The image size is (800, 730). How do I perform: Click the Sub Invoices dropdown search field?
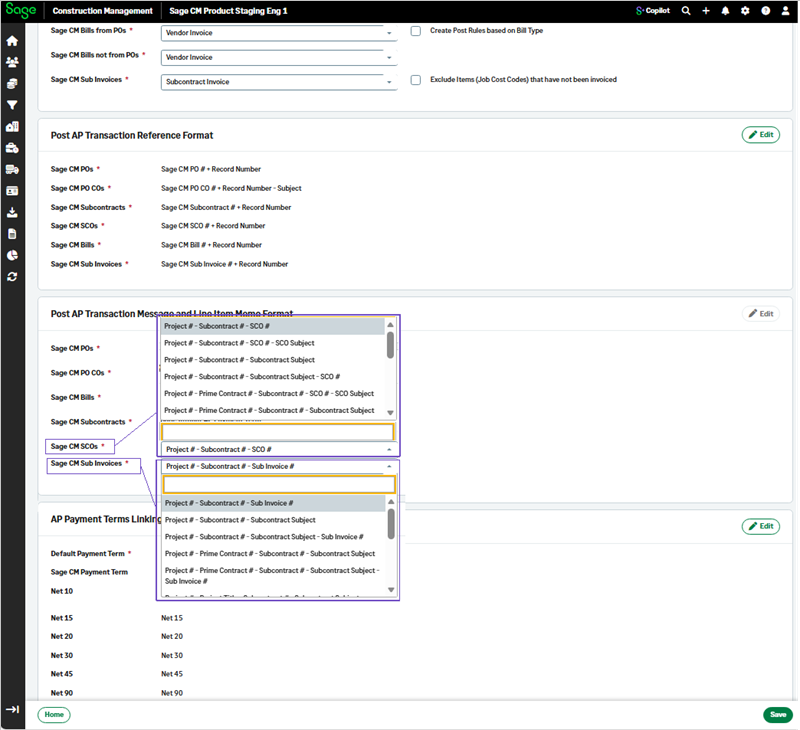279,484
